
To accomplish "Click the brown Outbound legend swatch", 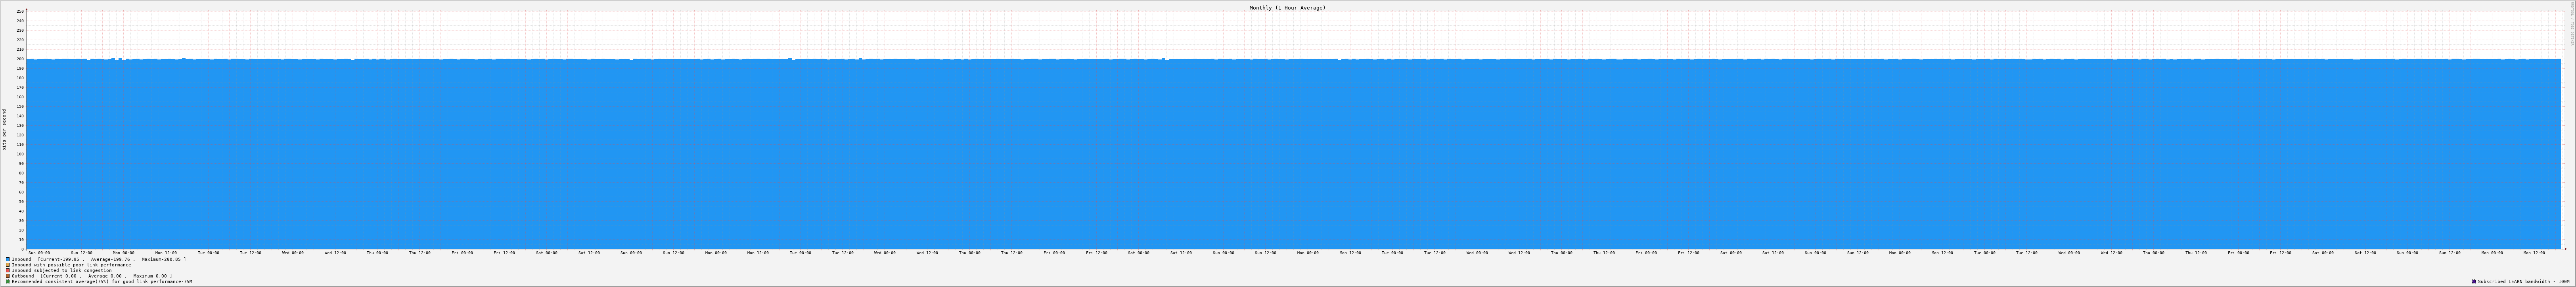I will [8, 276].
